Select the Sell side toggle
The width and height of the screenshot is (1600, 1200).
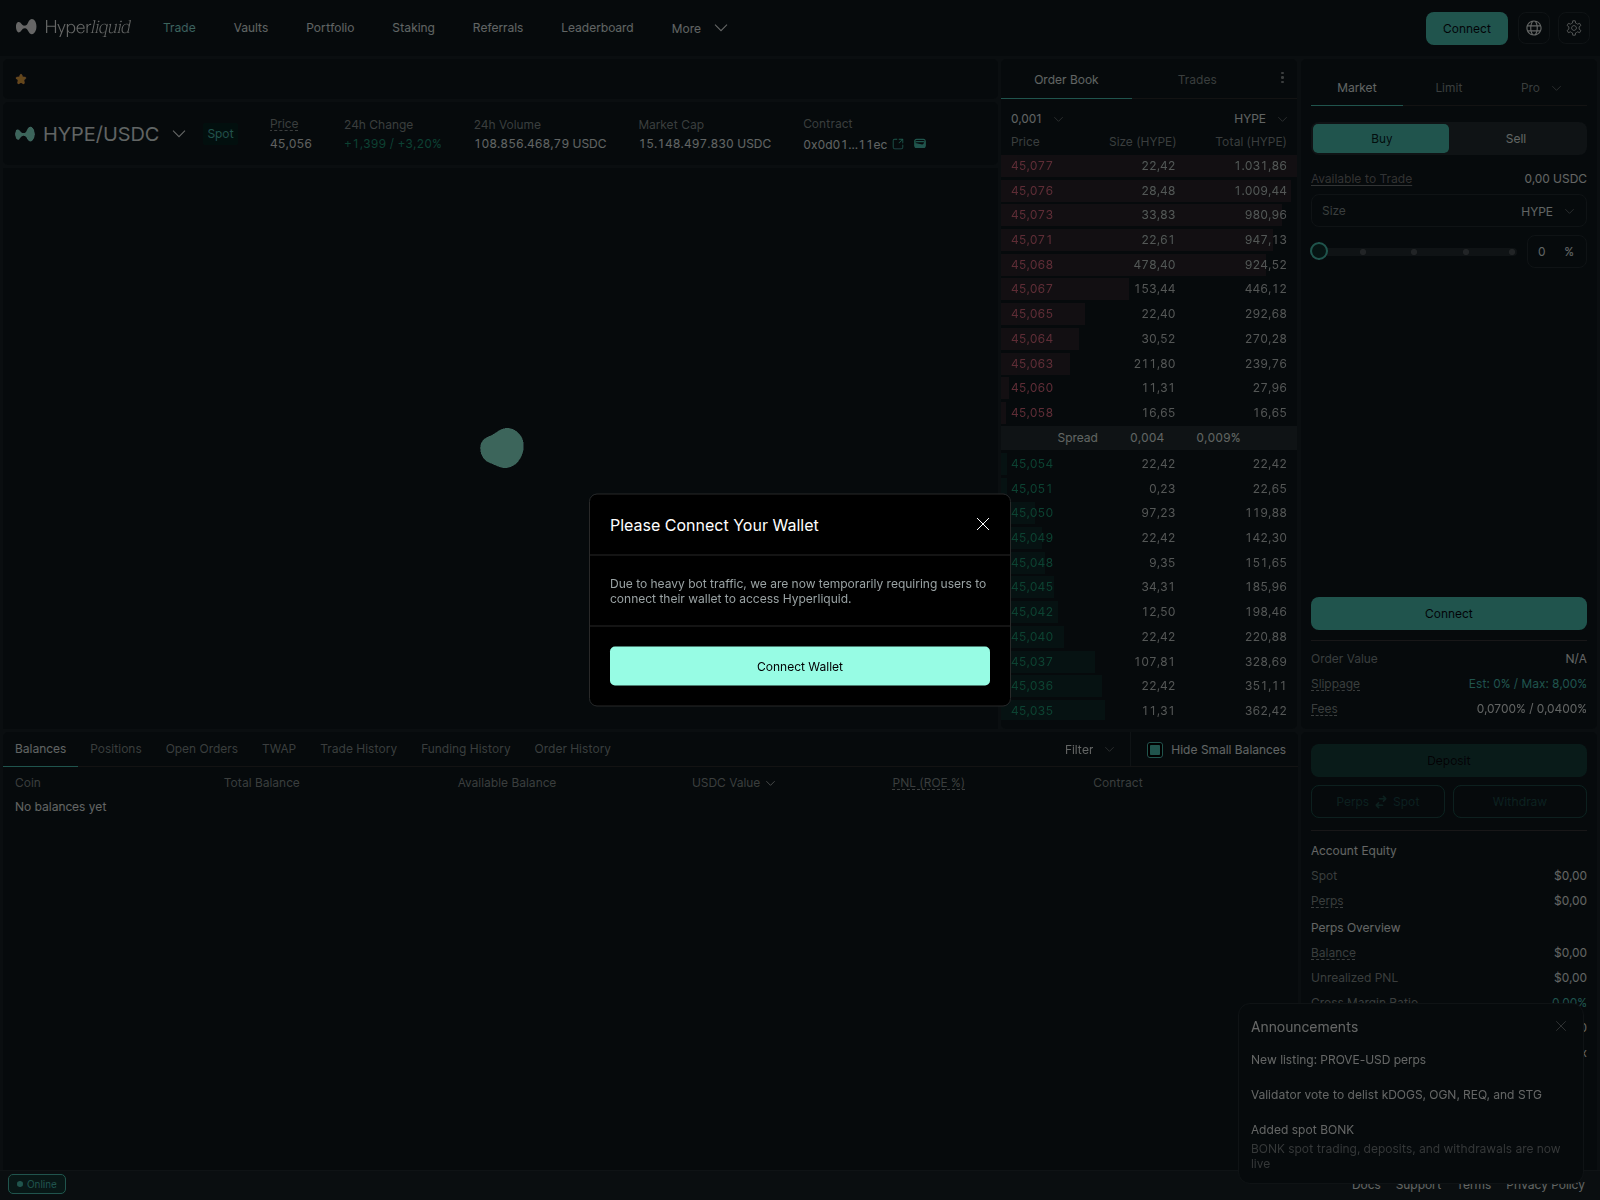[x=1516, y=139]
